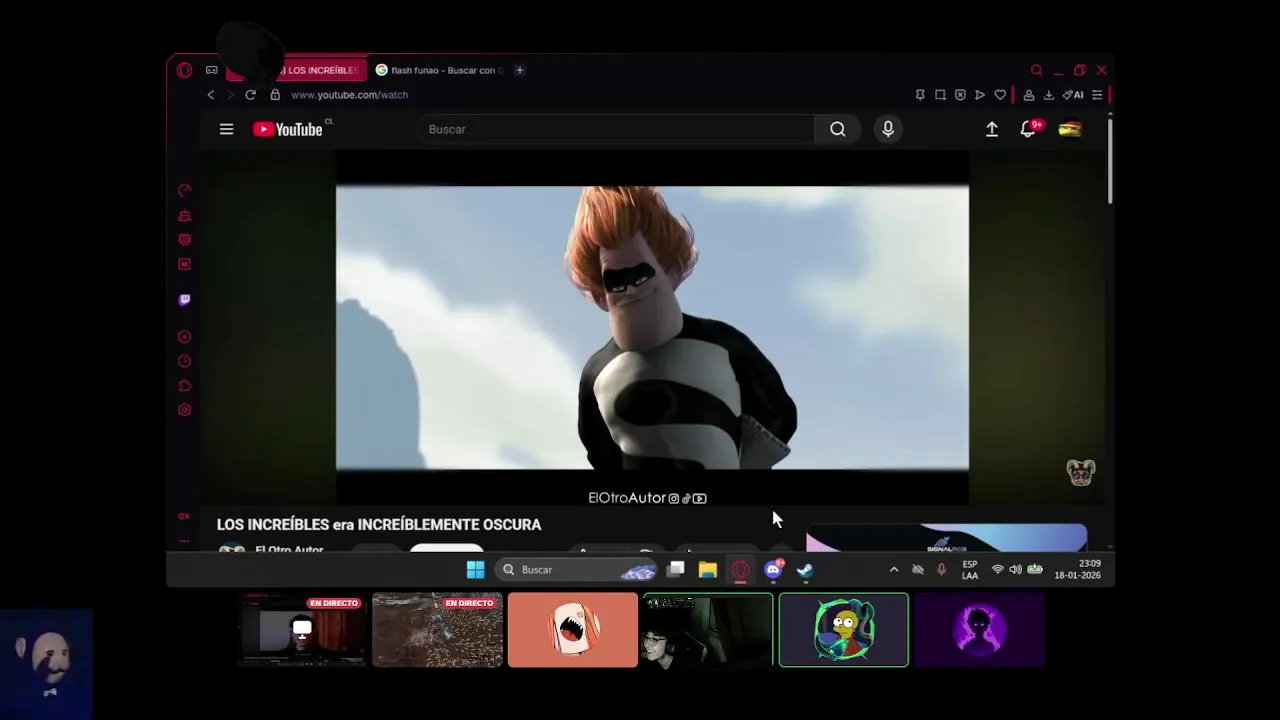
Task: Open the third red sidebar icon
Action: pos(184,240)
